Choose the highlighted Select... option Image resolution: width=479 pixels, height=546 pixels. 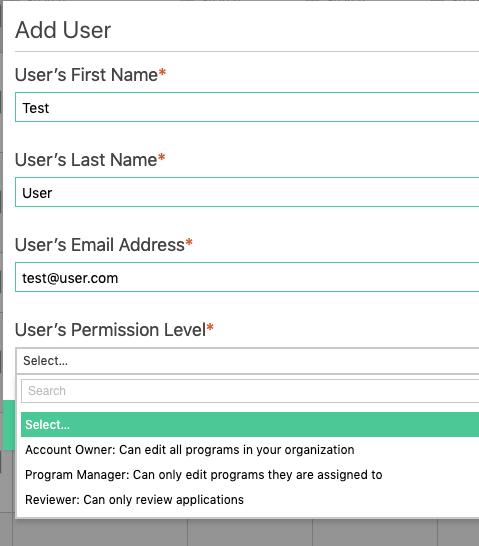point(250,424)
